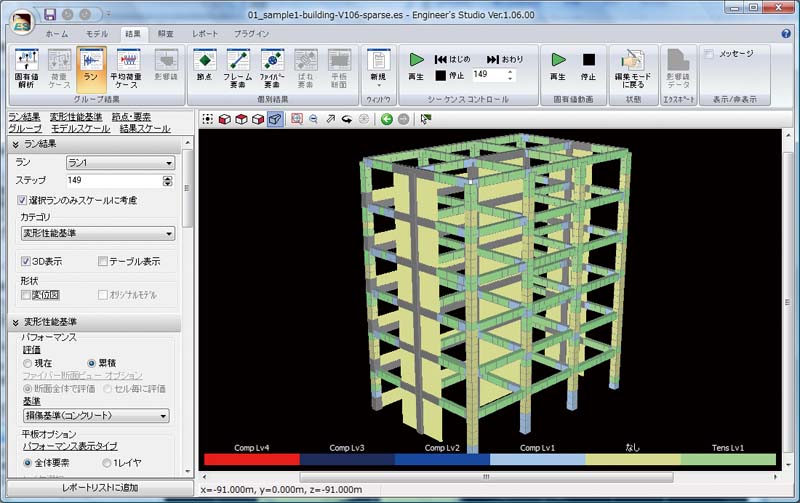This screenshot has width=800, height=503.
Task: Play the 固有値動画 eigenvalue animation
Action: pyautogui.click(x=558, y=67)
